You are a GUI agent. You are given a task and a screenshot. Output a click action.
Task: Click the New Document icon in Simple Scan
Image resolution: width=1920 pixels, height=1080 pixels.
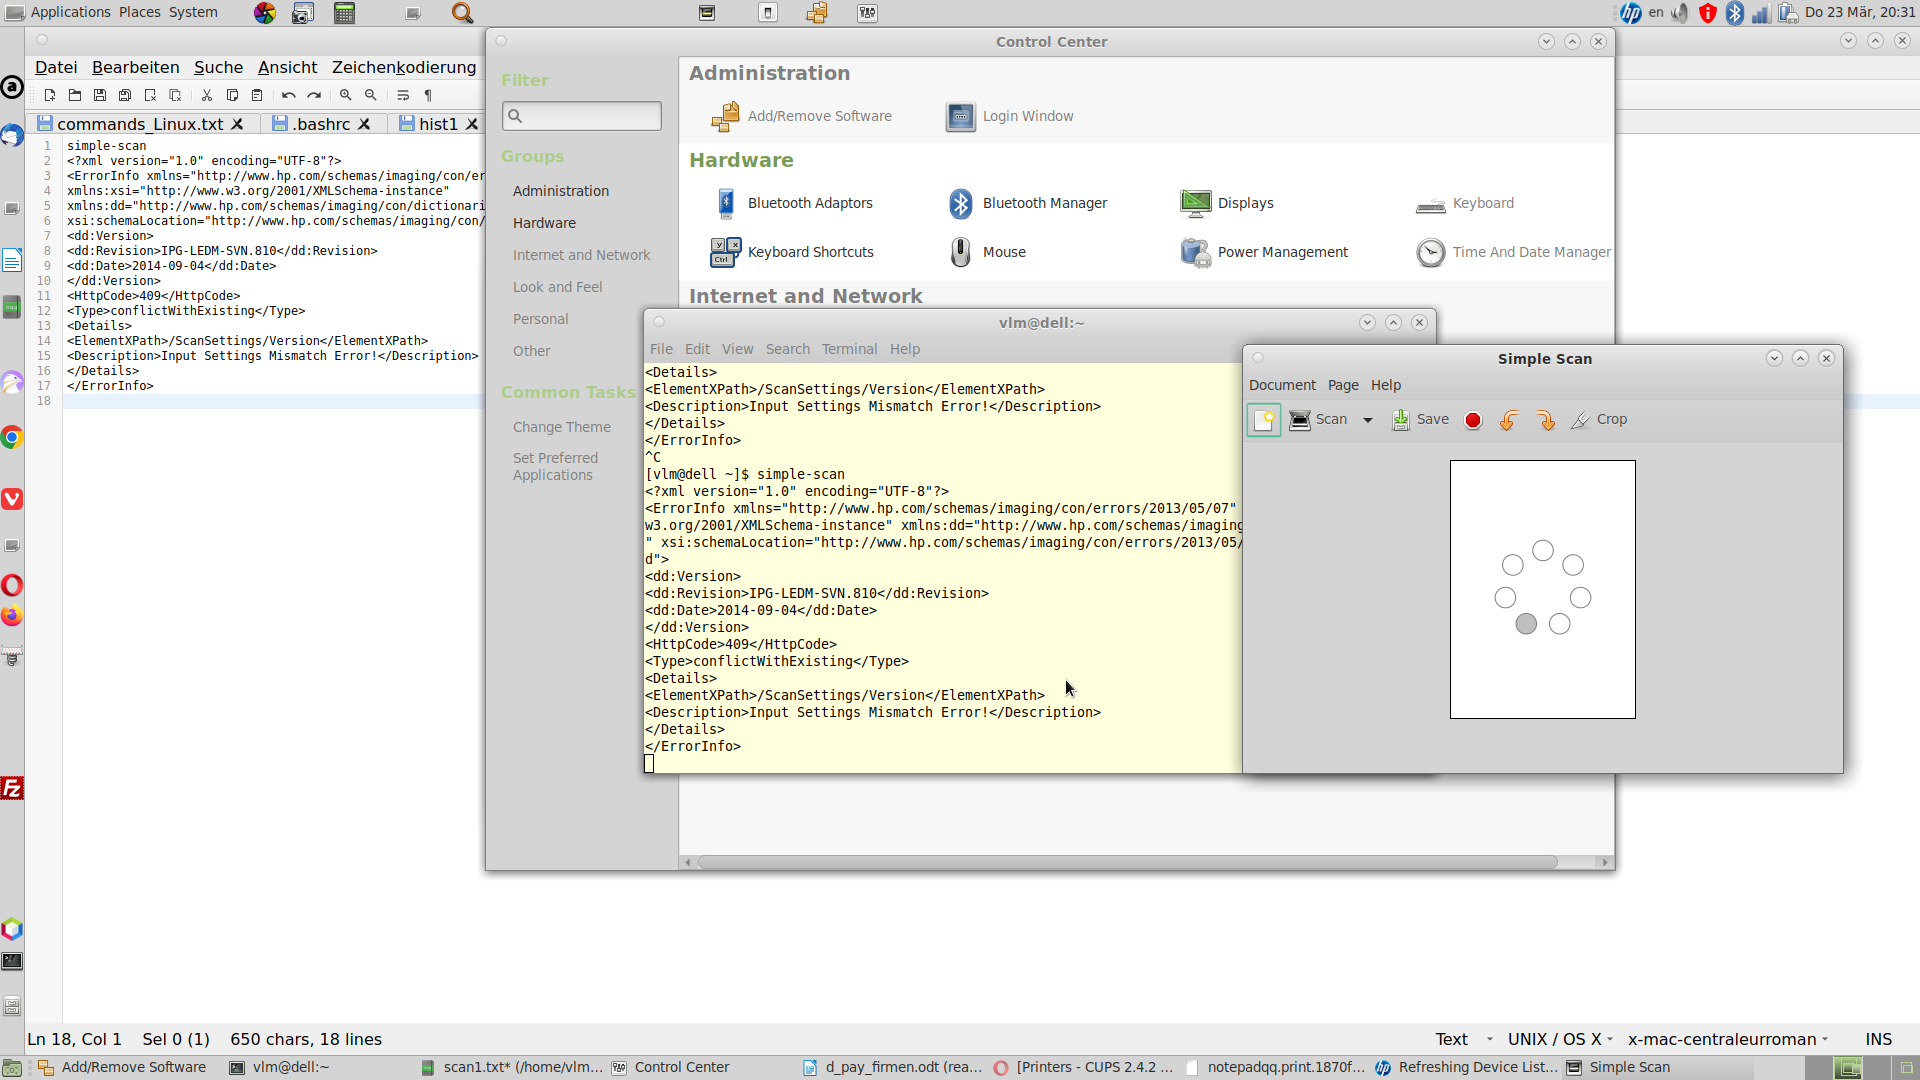coord(1264,420)
